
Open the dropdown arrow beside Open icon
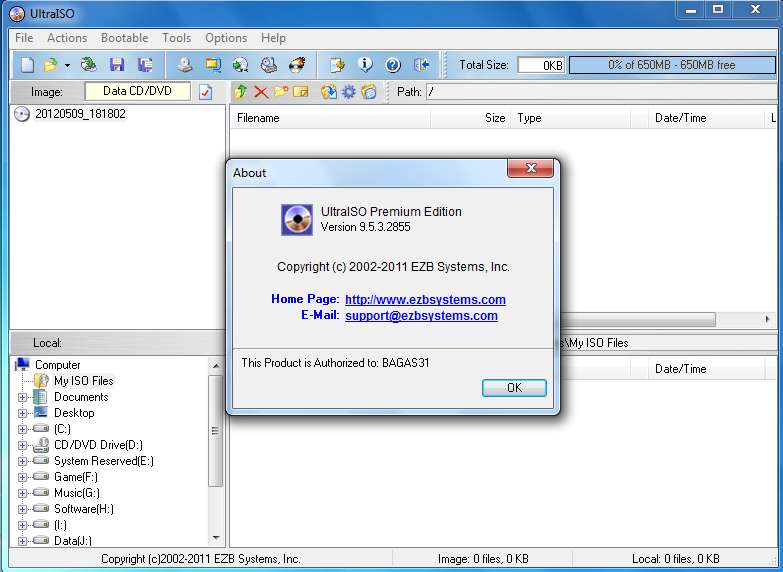click(x=67, y=66)
